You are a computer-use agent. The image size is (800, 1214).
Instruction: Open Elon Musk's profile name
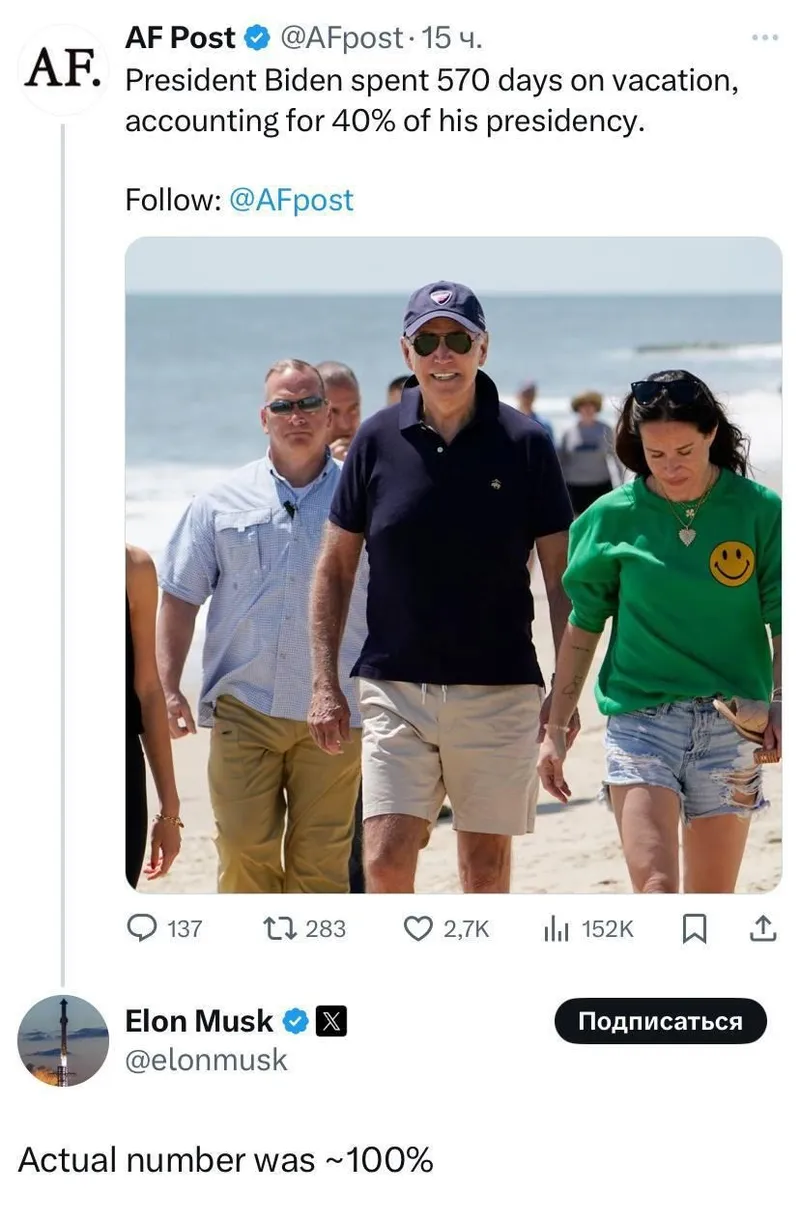tap(198, 1021)
